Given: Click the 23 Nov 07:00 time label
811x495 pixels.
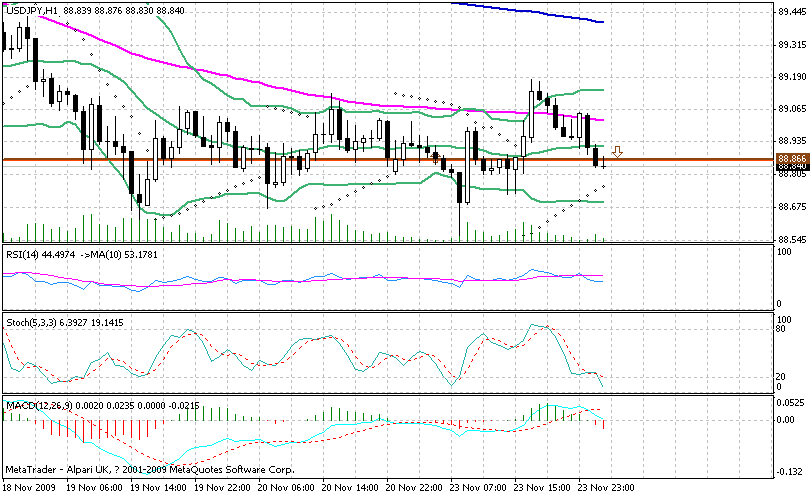Looking at the screenshot, I should [x=478, y=488].
